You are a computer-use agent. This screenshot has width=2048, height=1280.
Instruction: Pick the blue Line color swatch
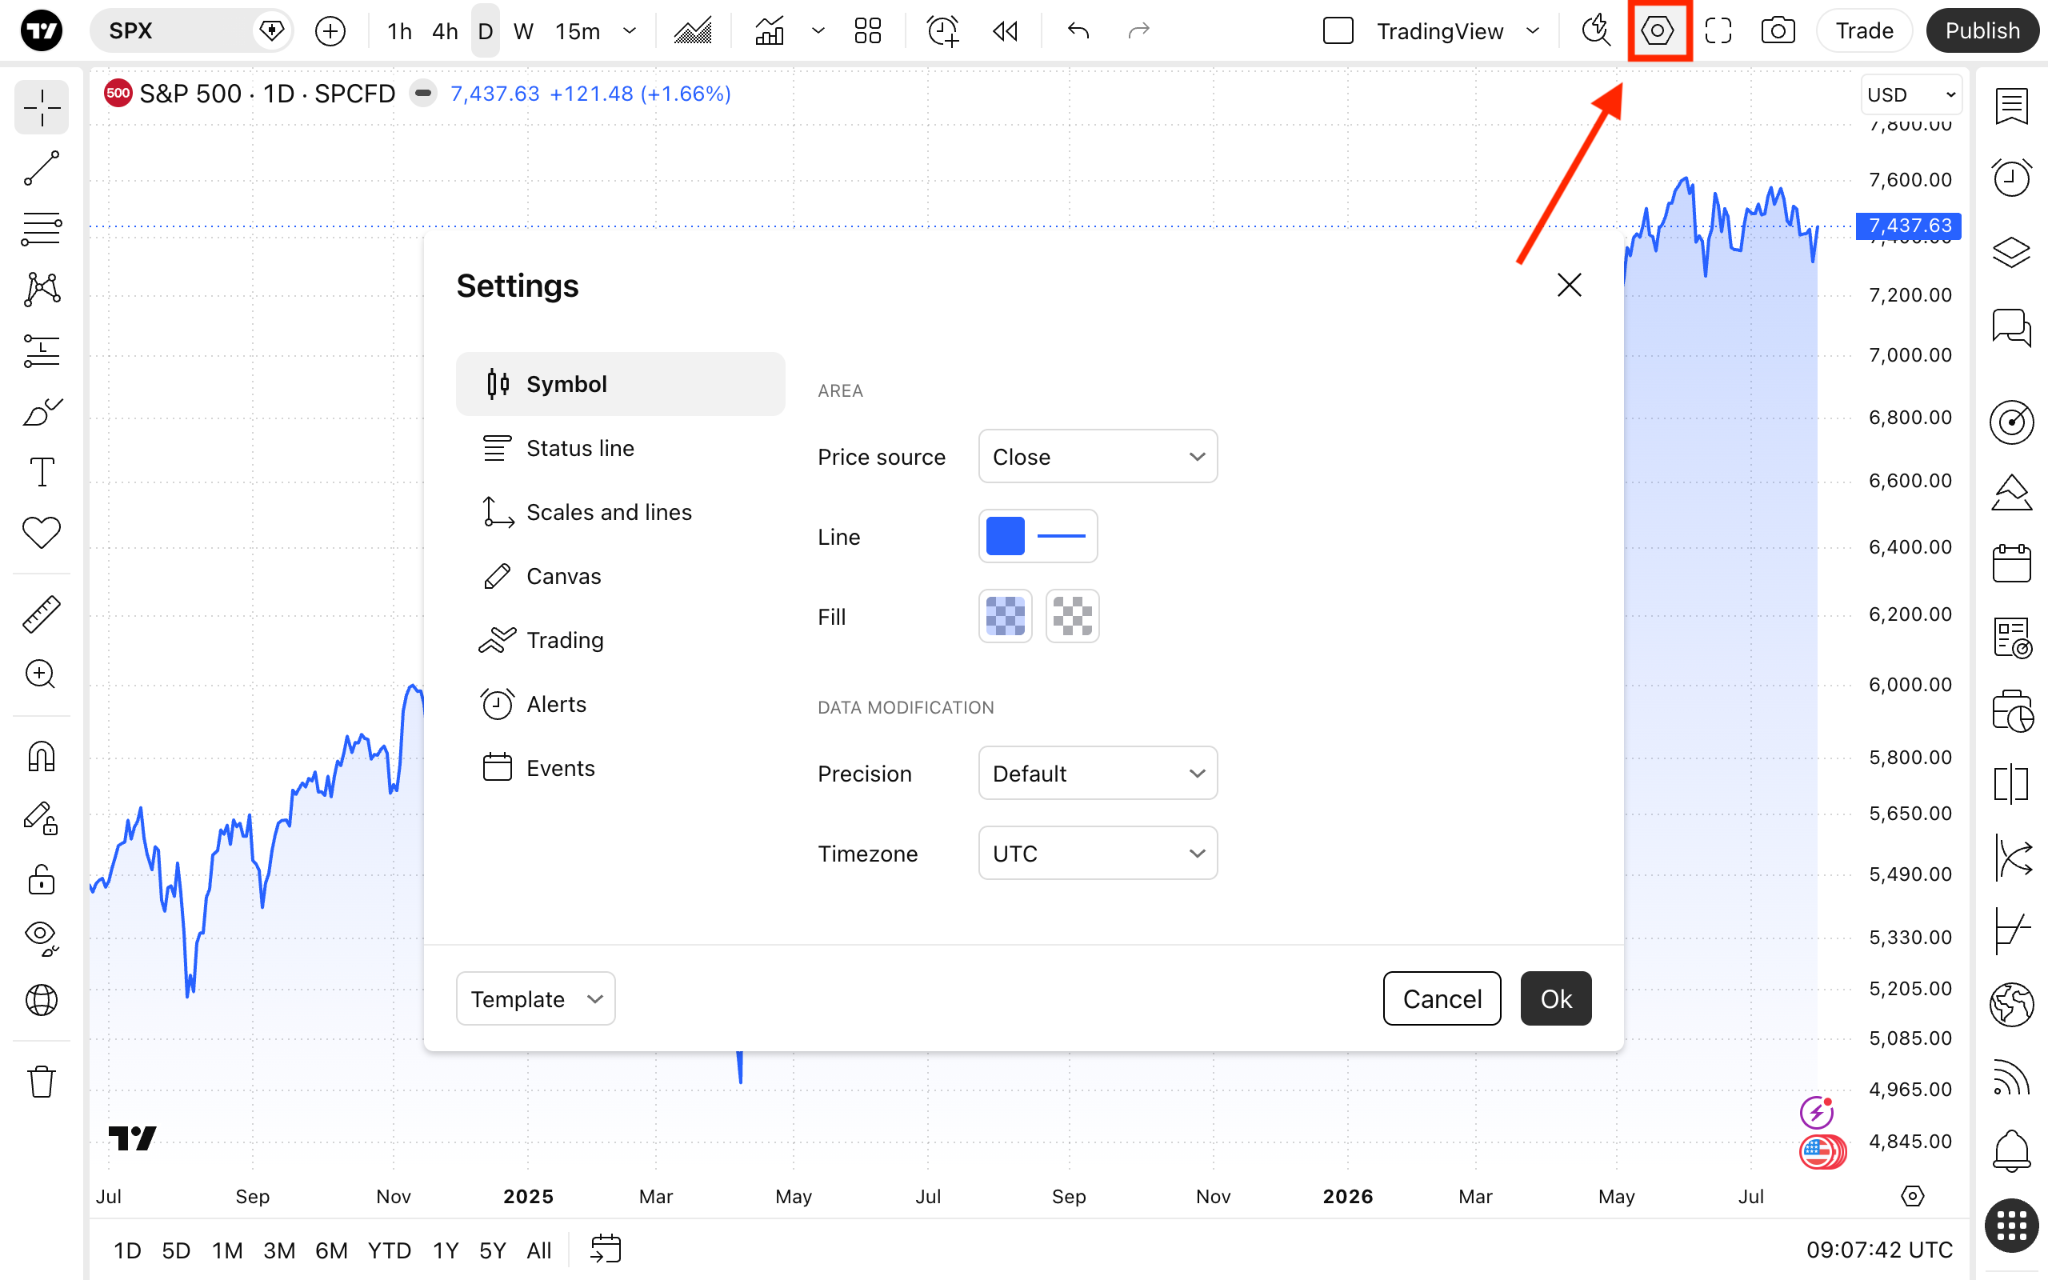coord(1005,536)
